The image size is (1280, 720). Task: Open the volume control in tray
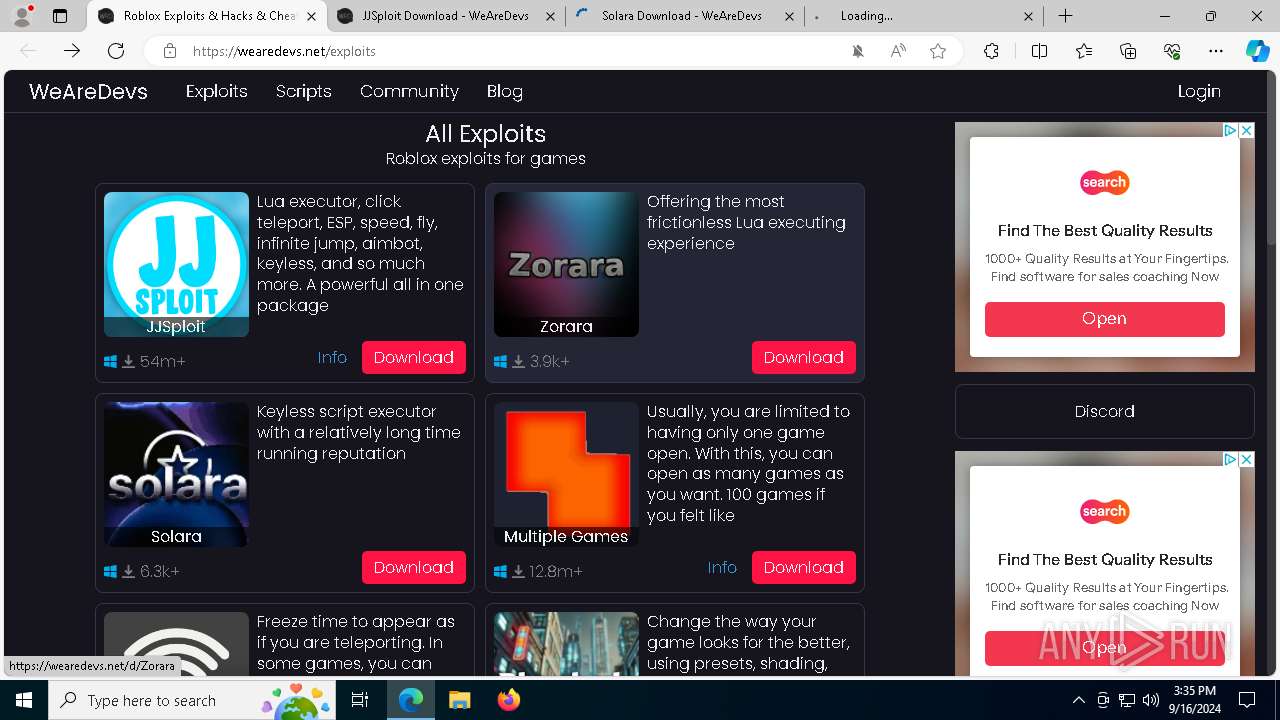tap(1151, 700)
